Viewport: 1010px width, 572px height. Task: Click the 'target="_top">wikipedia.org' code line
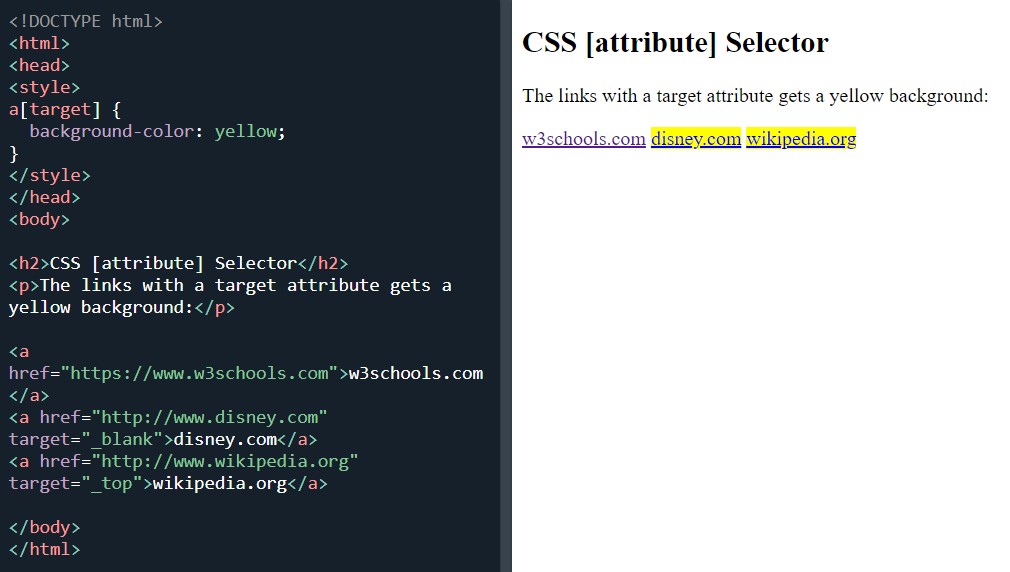pyautogui.click(x=168, y=484)
